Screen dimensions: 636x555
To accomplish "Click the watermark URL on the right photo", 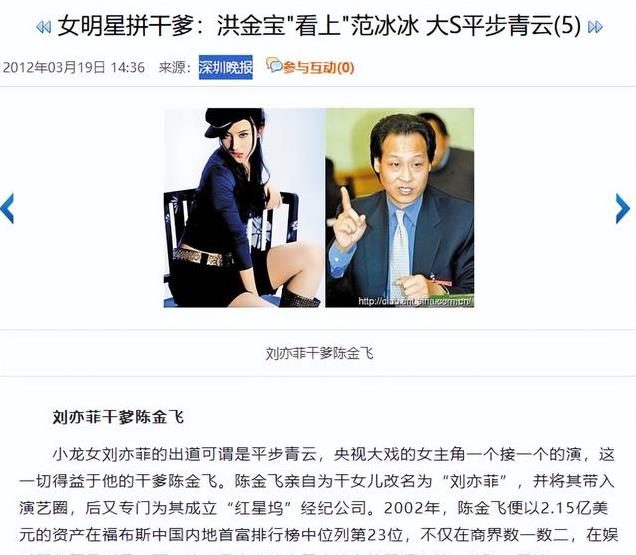I will coord(415,301).
